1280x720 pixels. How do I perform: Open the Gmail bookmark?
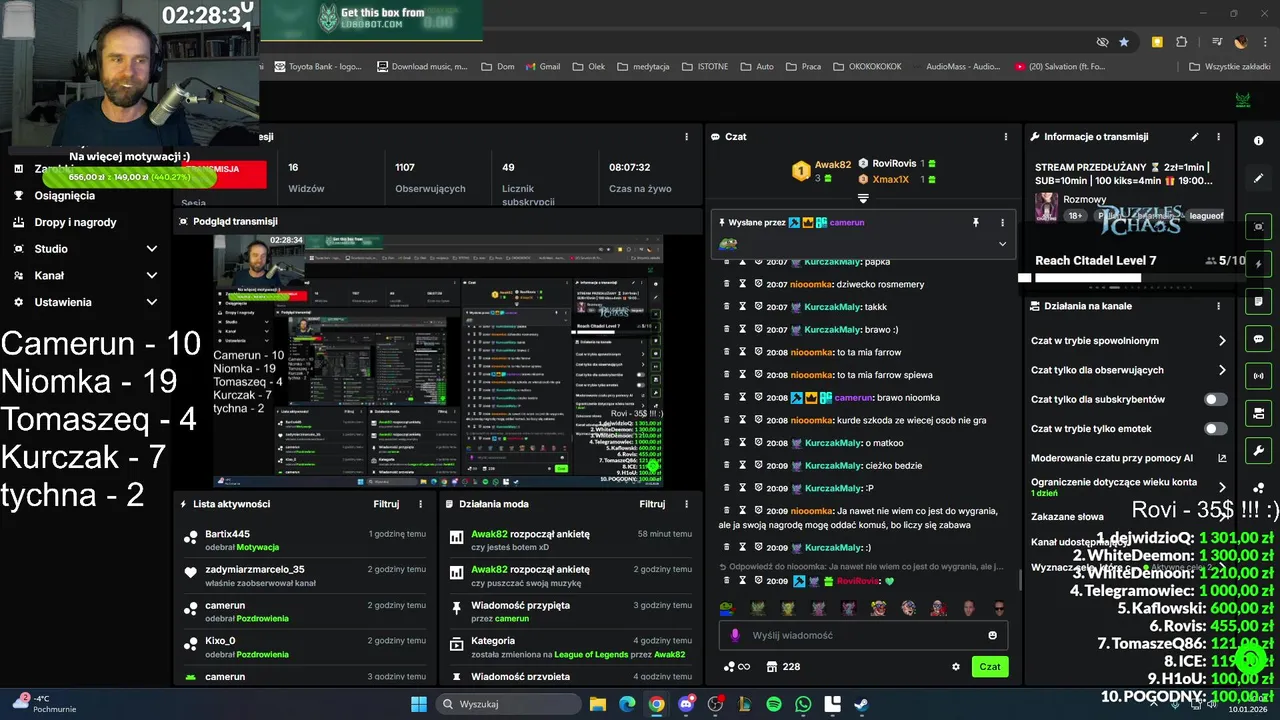tap(541, 67)
